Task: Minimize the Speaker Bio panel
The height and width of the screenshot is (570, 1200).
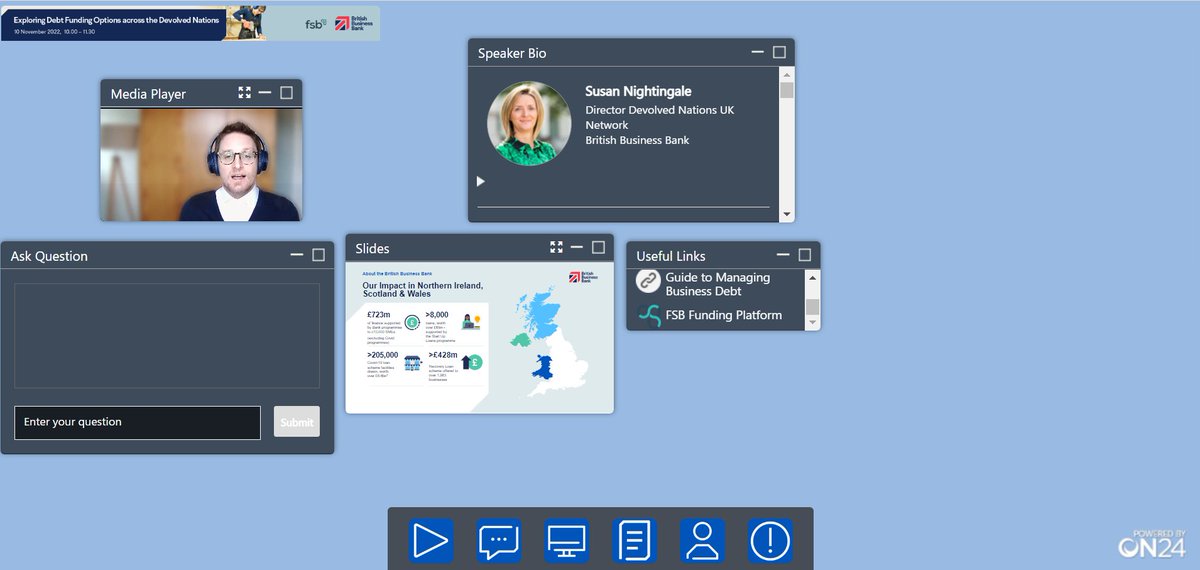Action: tap(758, 52)
